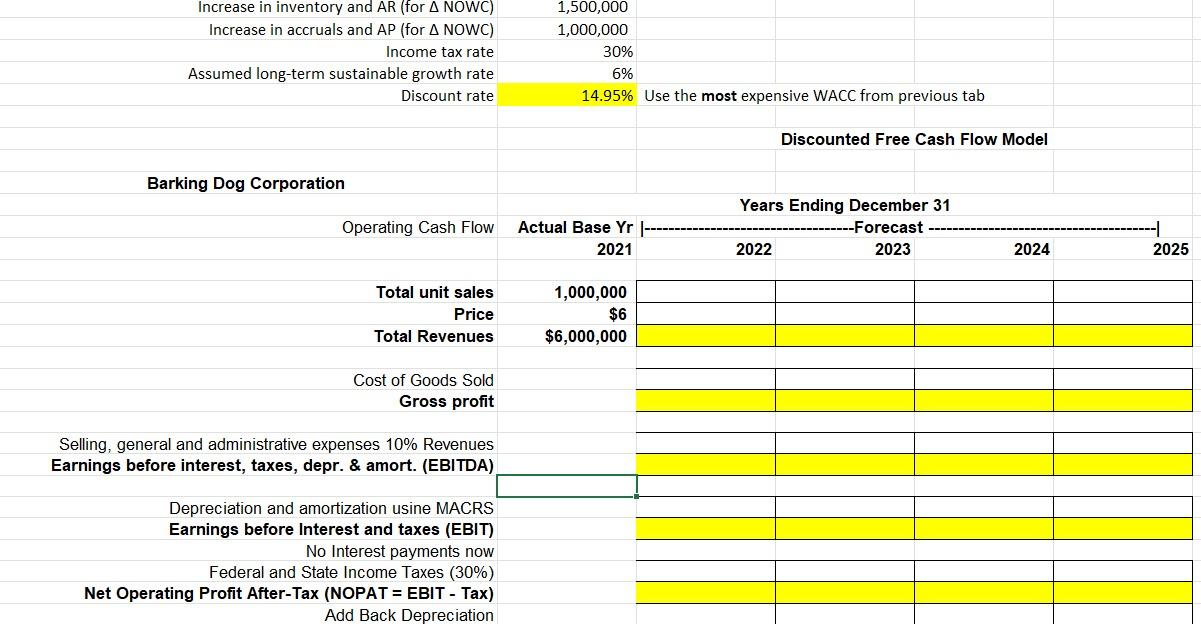Click the yellow Gross profit 2022 cell
Viewport: 1201px width, 624px height.
705,401
